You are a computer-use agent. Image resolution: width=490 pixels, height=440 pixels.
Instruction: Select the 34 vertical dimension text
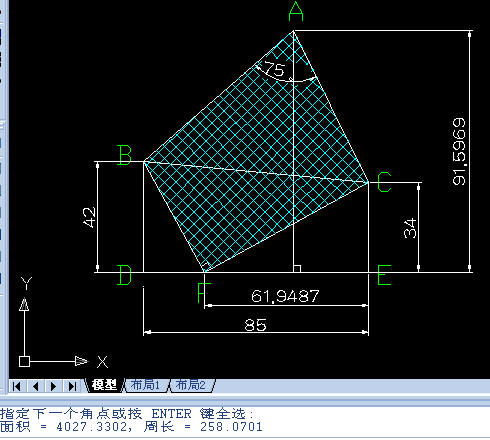(410, 228)
